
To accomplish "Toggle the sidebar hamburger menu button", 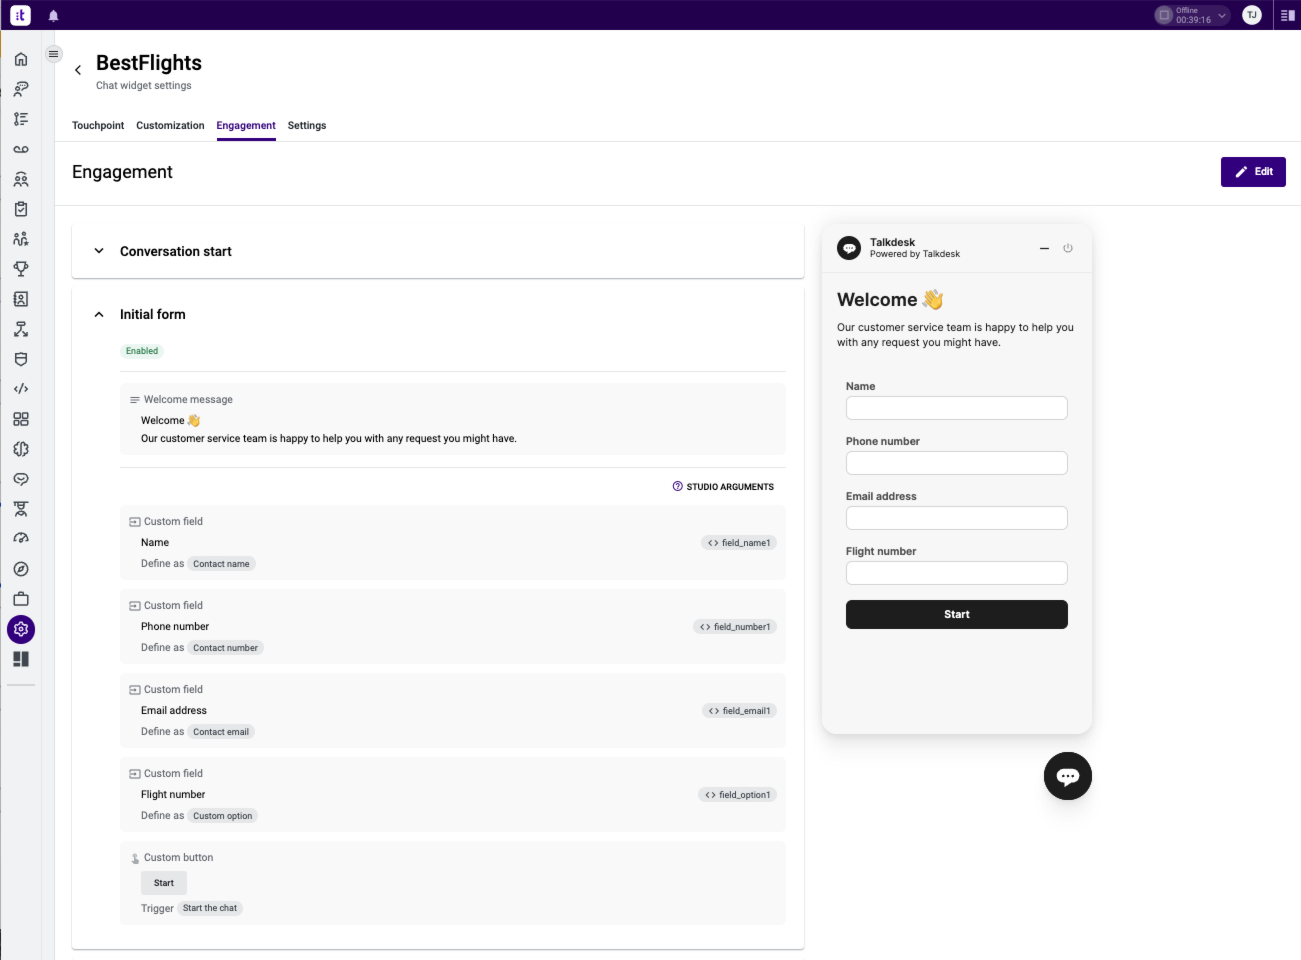I will click(54, 54).
